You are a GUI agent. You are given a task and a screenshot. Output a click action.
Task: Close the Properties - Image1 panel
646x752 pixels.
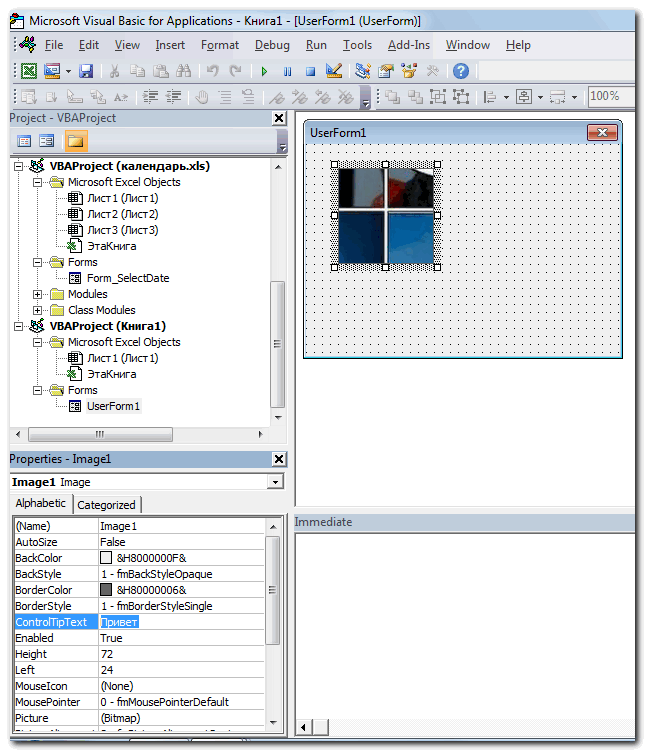279,459
